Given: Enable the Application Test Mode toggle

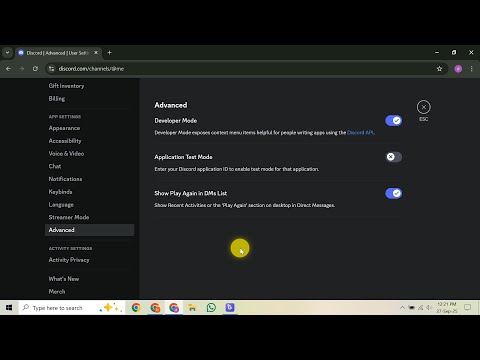Looking at the screenshot, I should (393, 157).
